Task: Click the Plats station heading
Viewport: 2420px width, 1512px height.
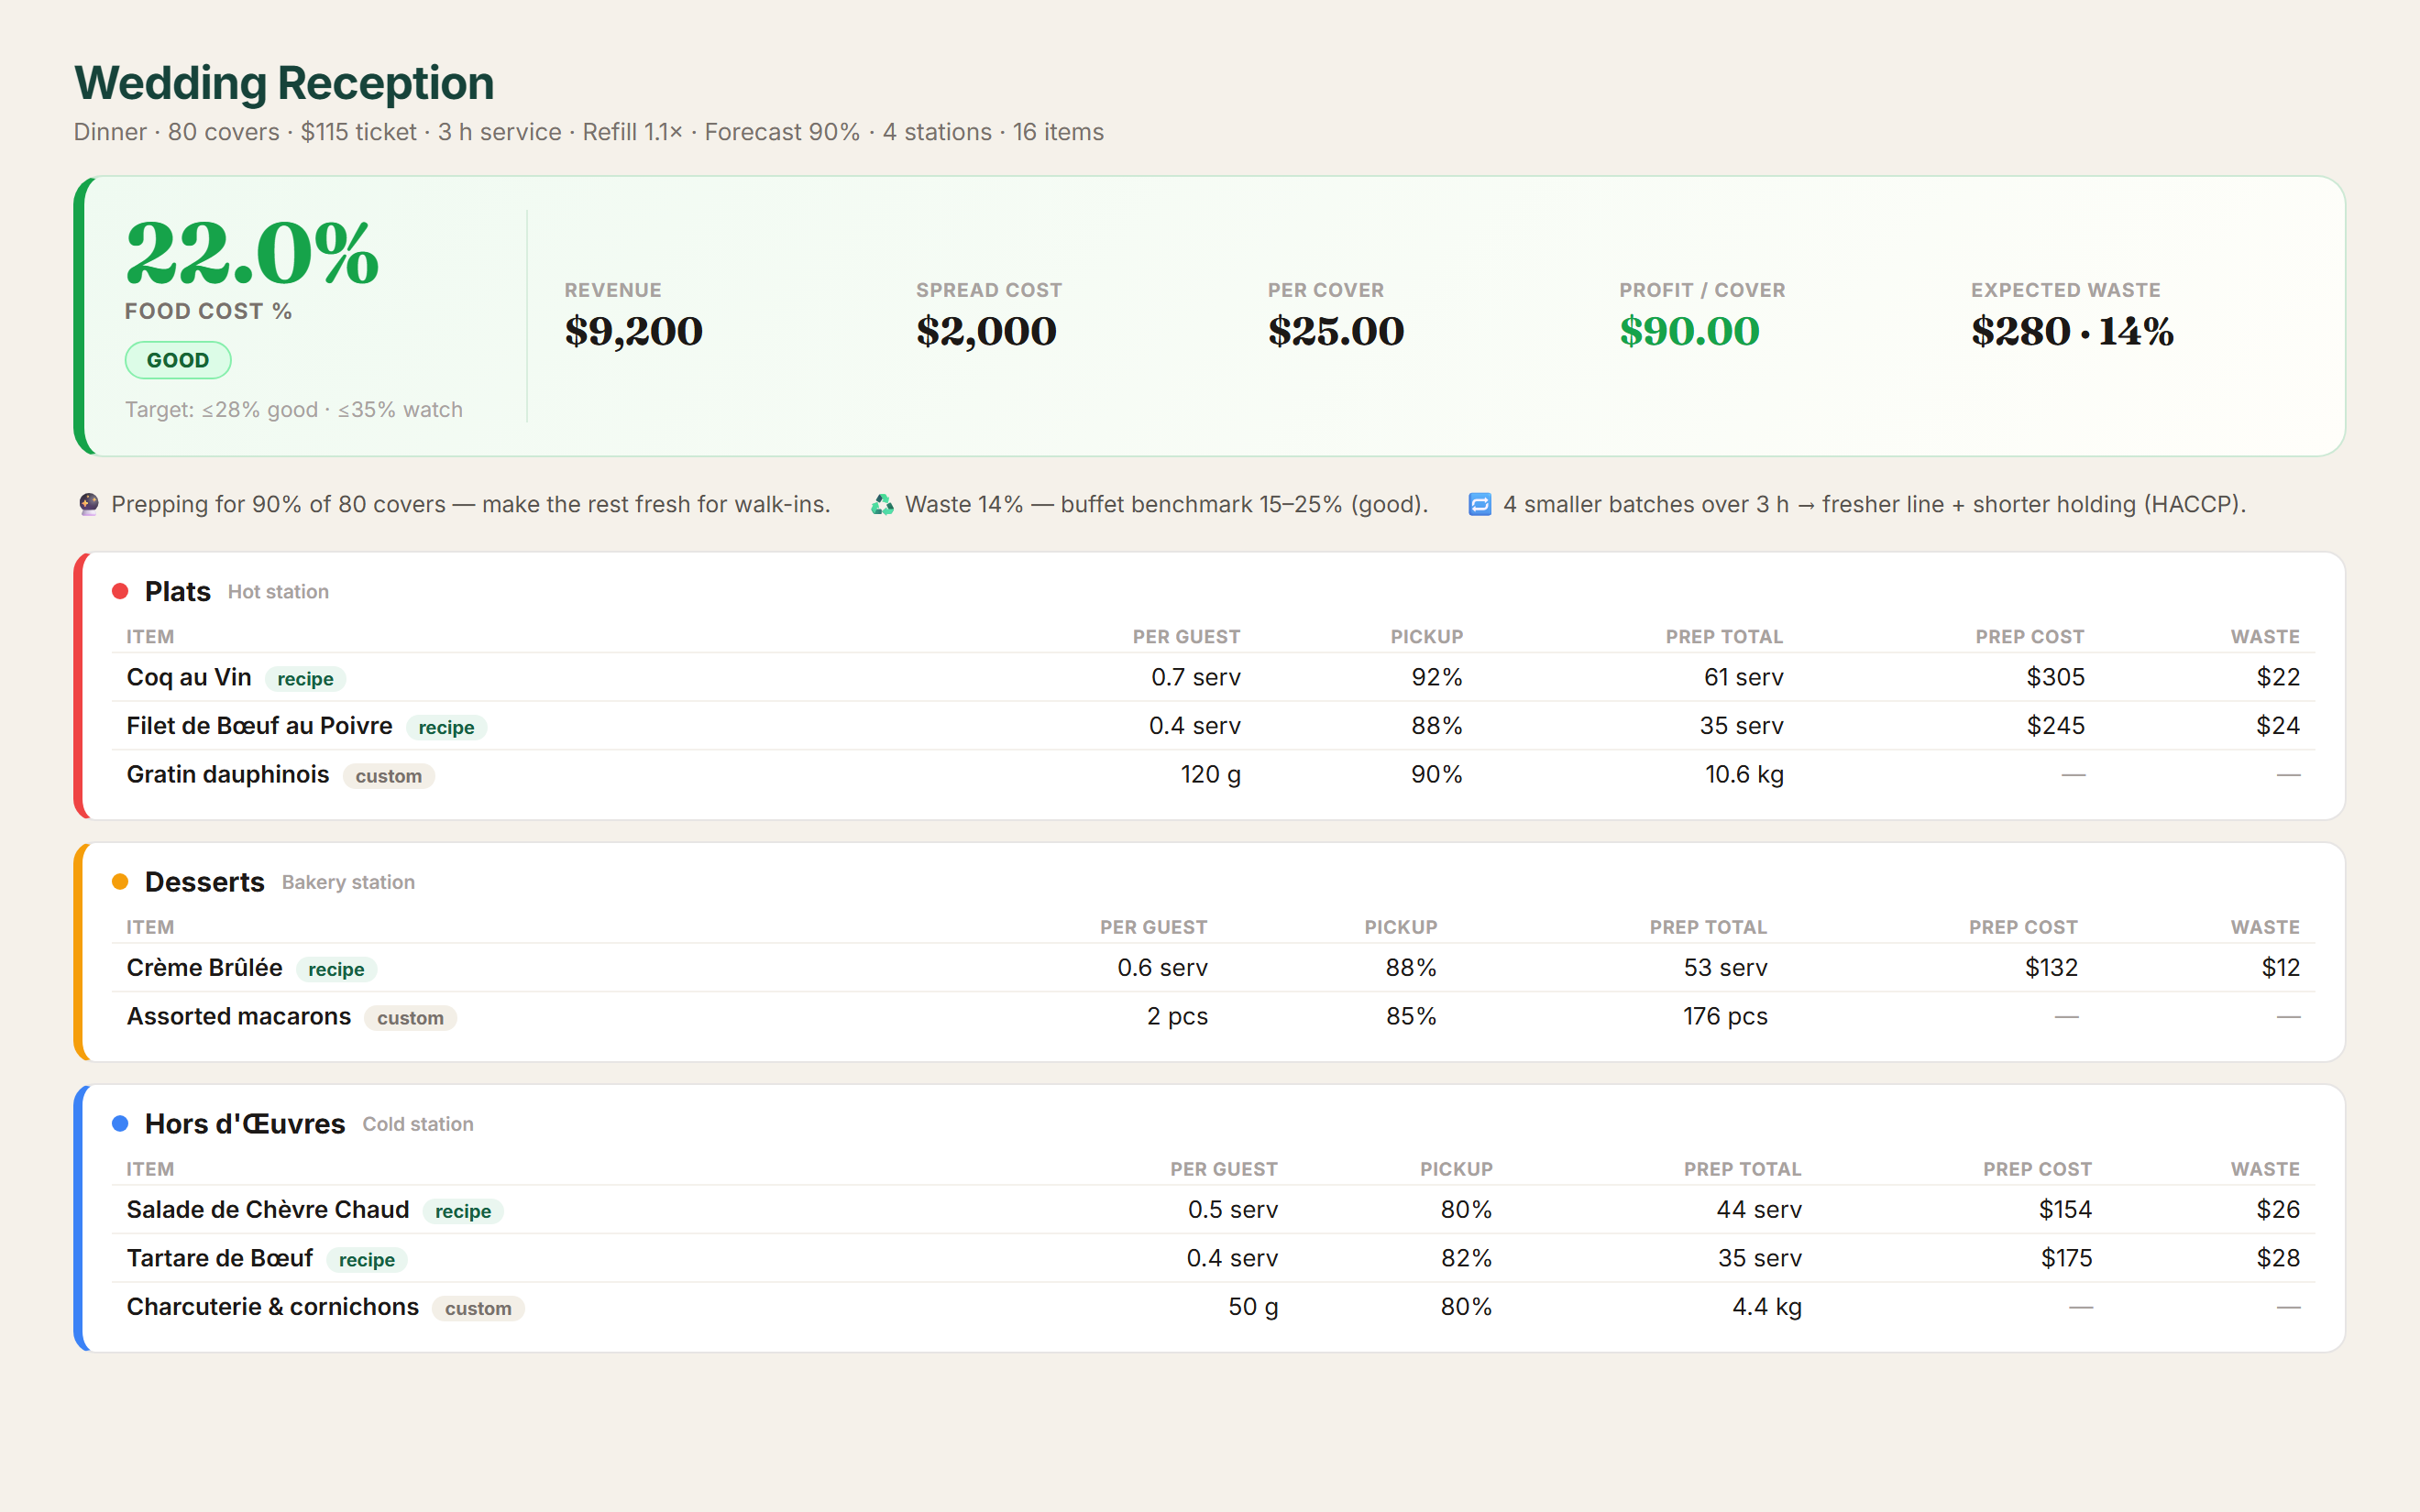Action: (x=177, y=591)
